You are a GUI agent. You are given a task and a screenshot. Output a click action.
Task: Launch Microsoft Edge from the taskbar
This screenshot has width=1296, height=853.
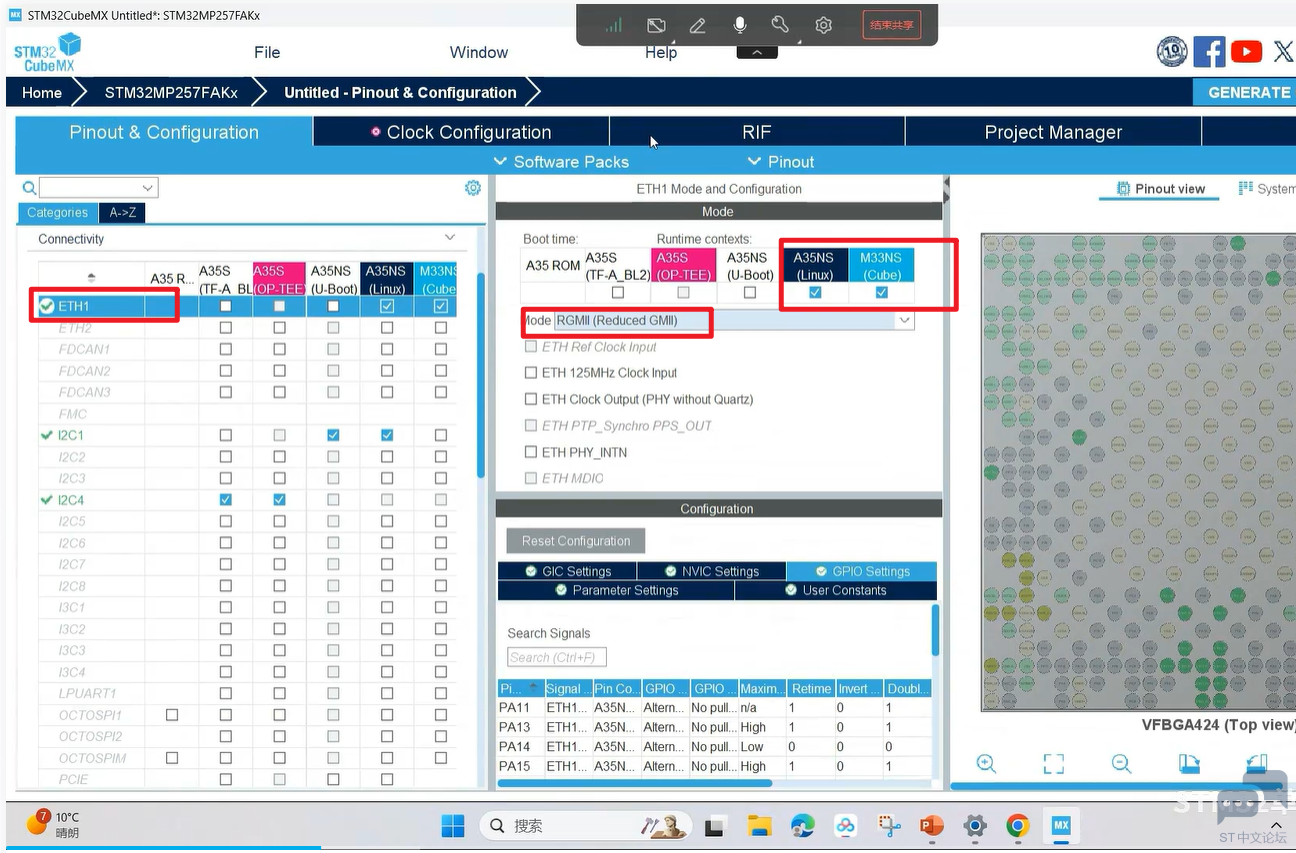click(x=802, y=826)
